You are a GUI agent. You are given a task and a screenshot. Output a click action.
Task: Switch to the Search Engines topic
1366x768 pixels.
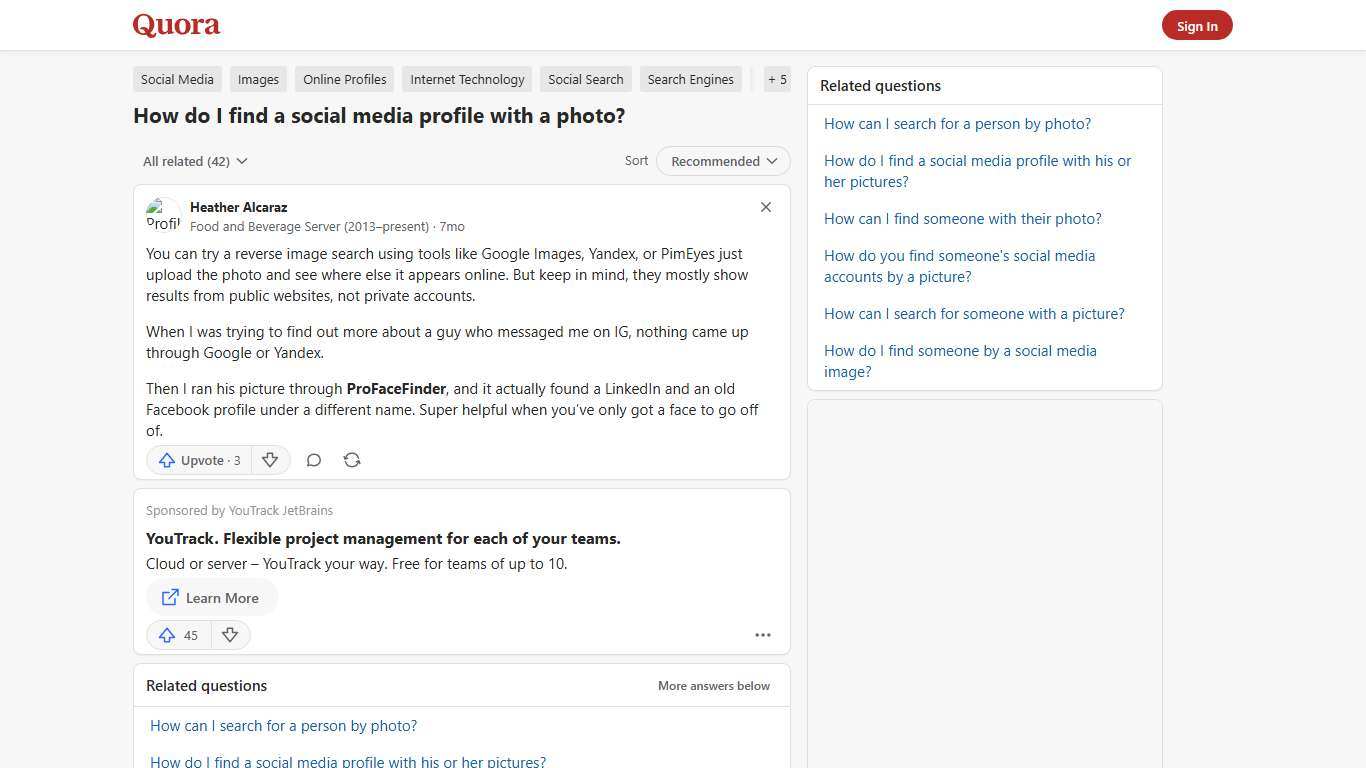(x=690, y=79)
